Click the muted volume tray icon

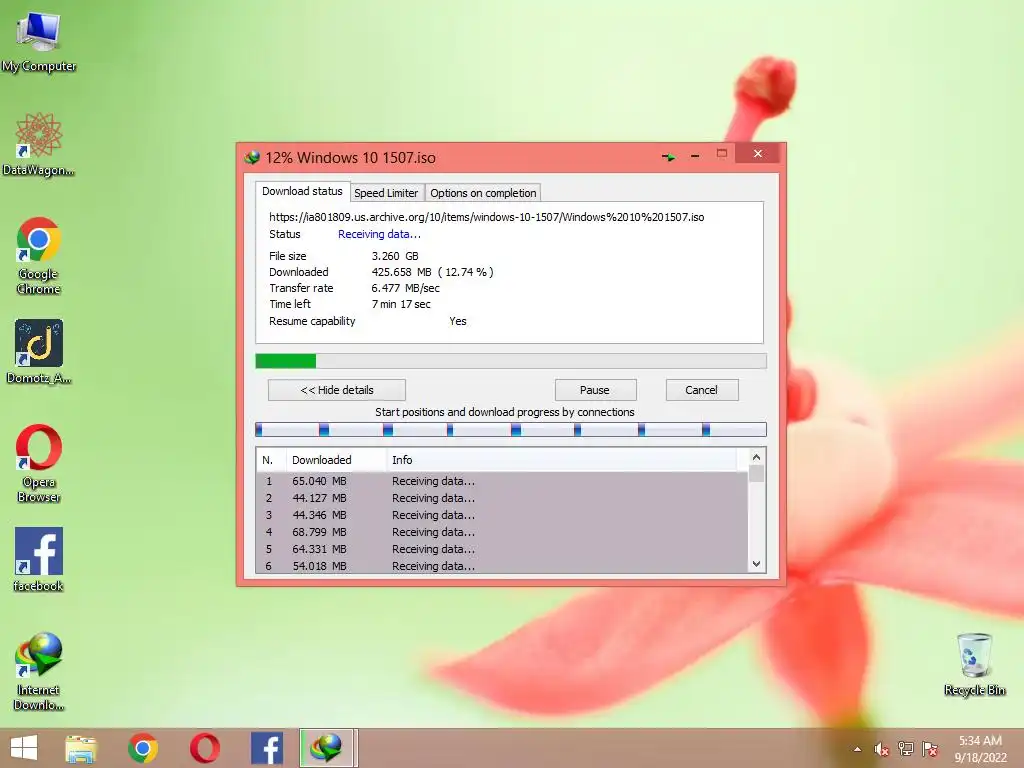[882, 749]
